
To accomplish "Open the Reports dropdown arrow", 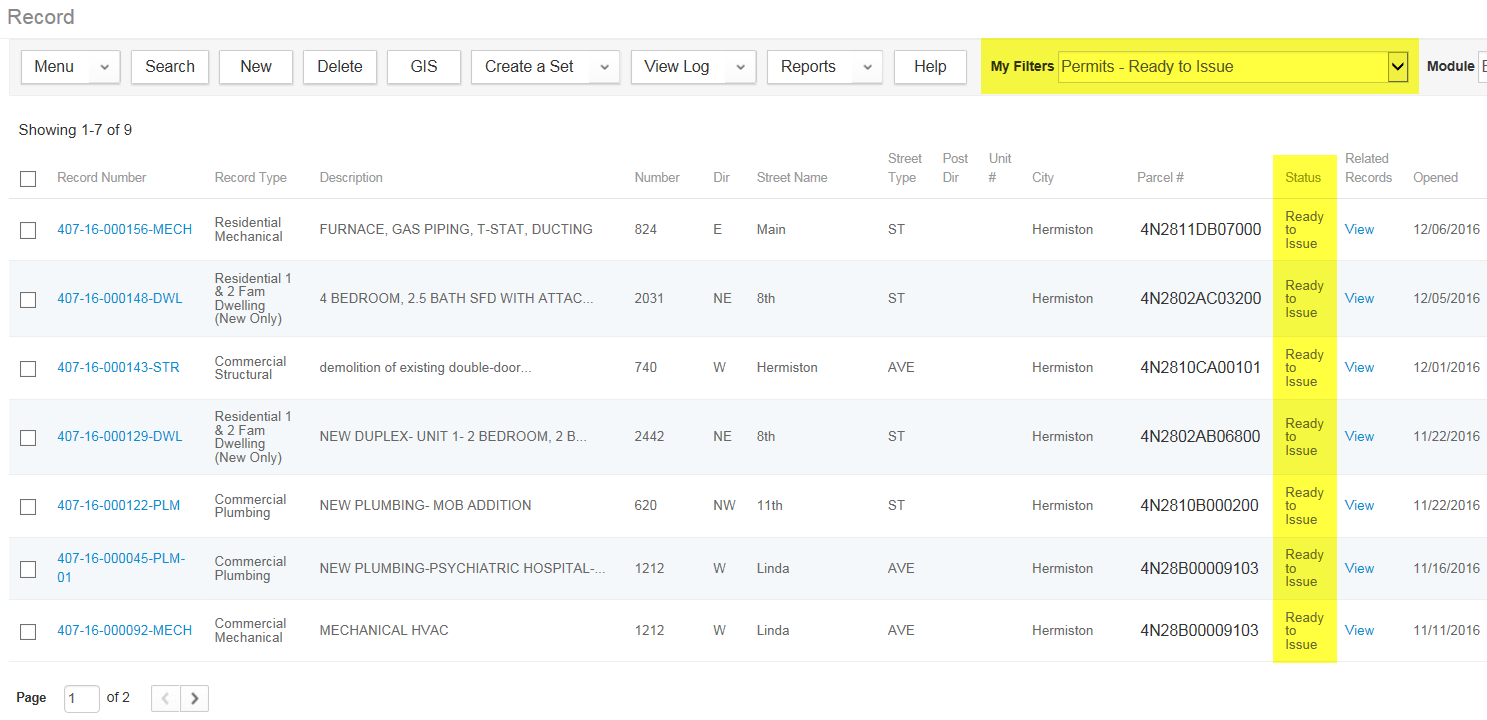I will click(867, 67).
